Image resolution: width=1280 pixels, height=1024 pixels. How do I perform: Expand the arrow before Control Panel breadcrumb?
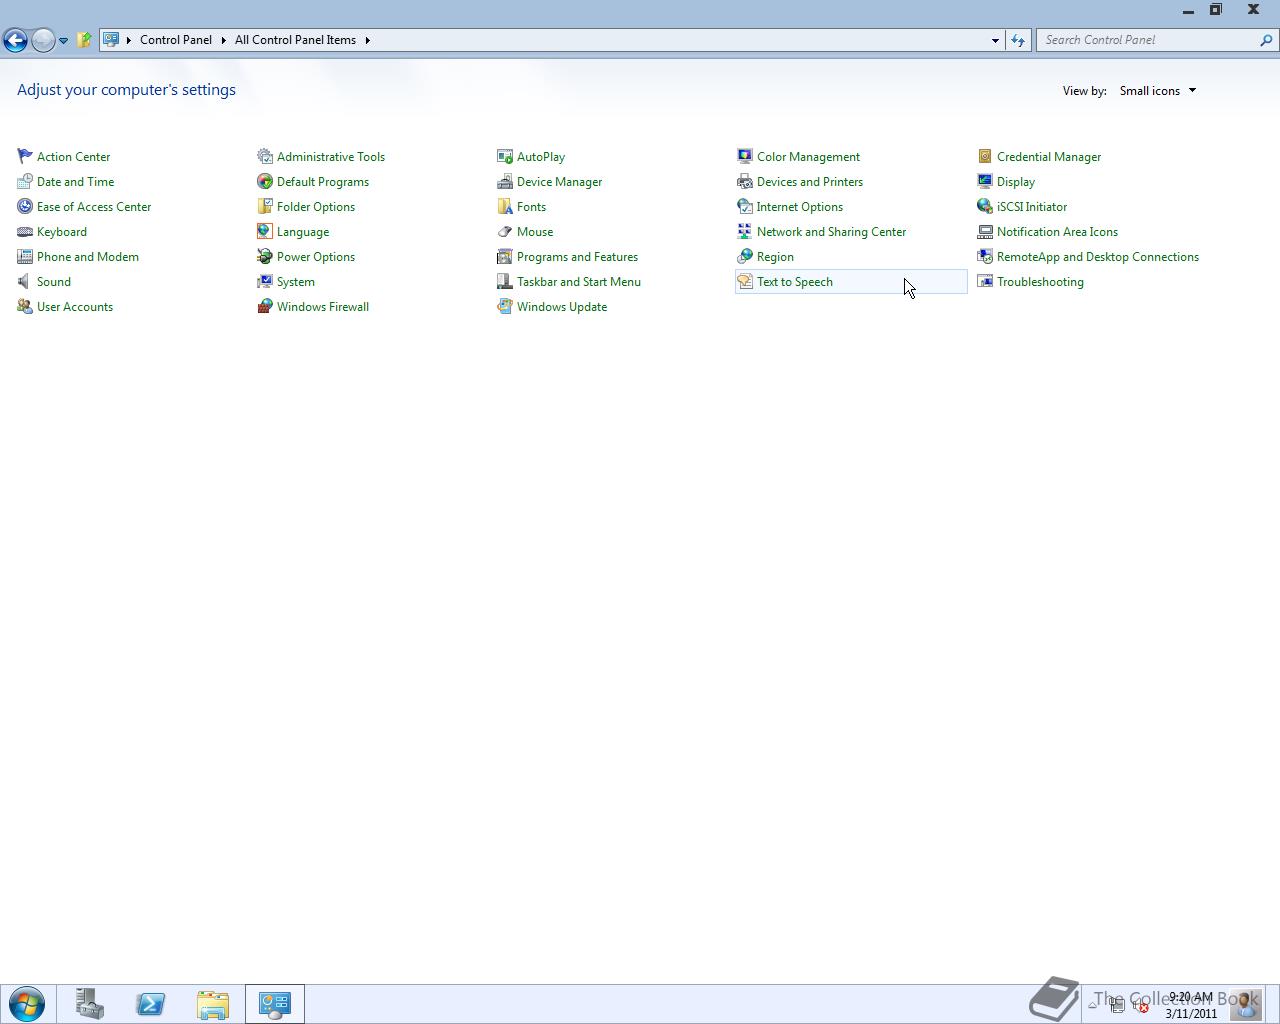tap(128, 40)
